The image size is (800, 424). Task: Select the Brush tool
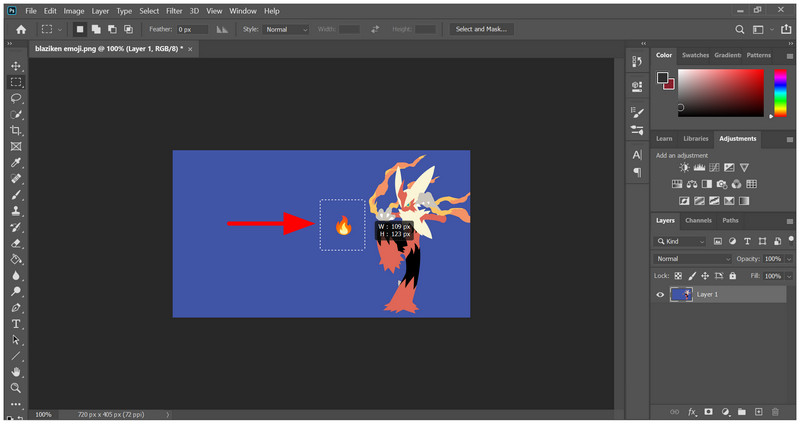coord(16,195)
